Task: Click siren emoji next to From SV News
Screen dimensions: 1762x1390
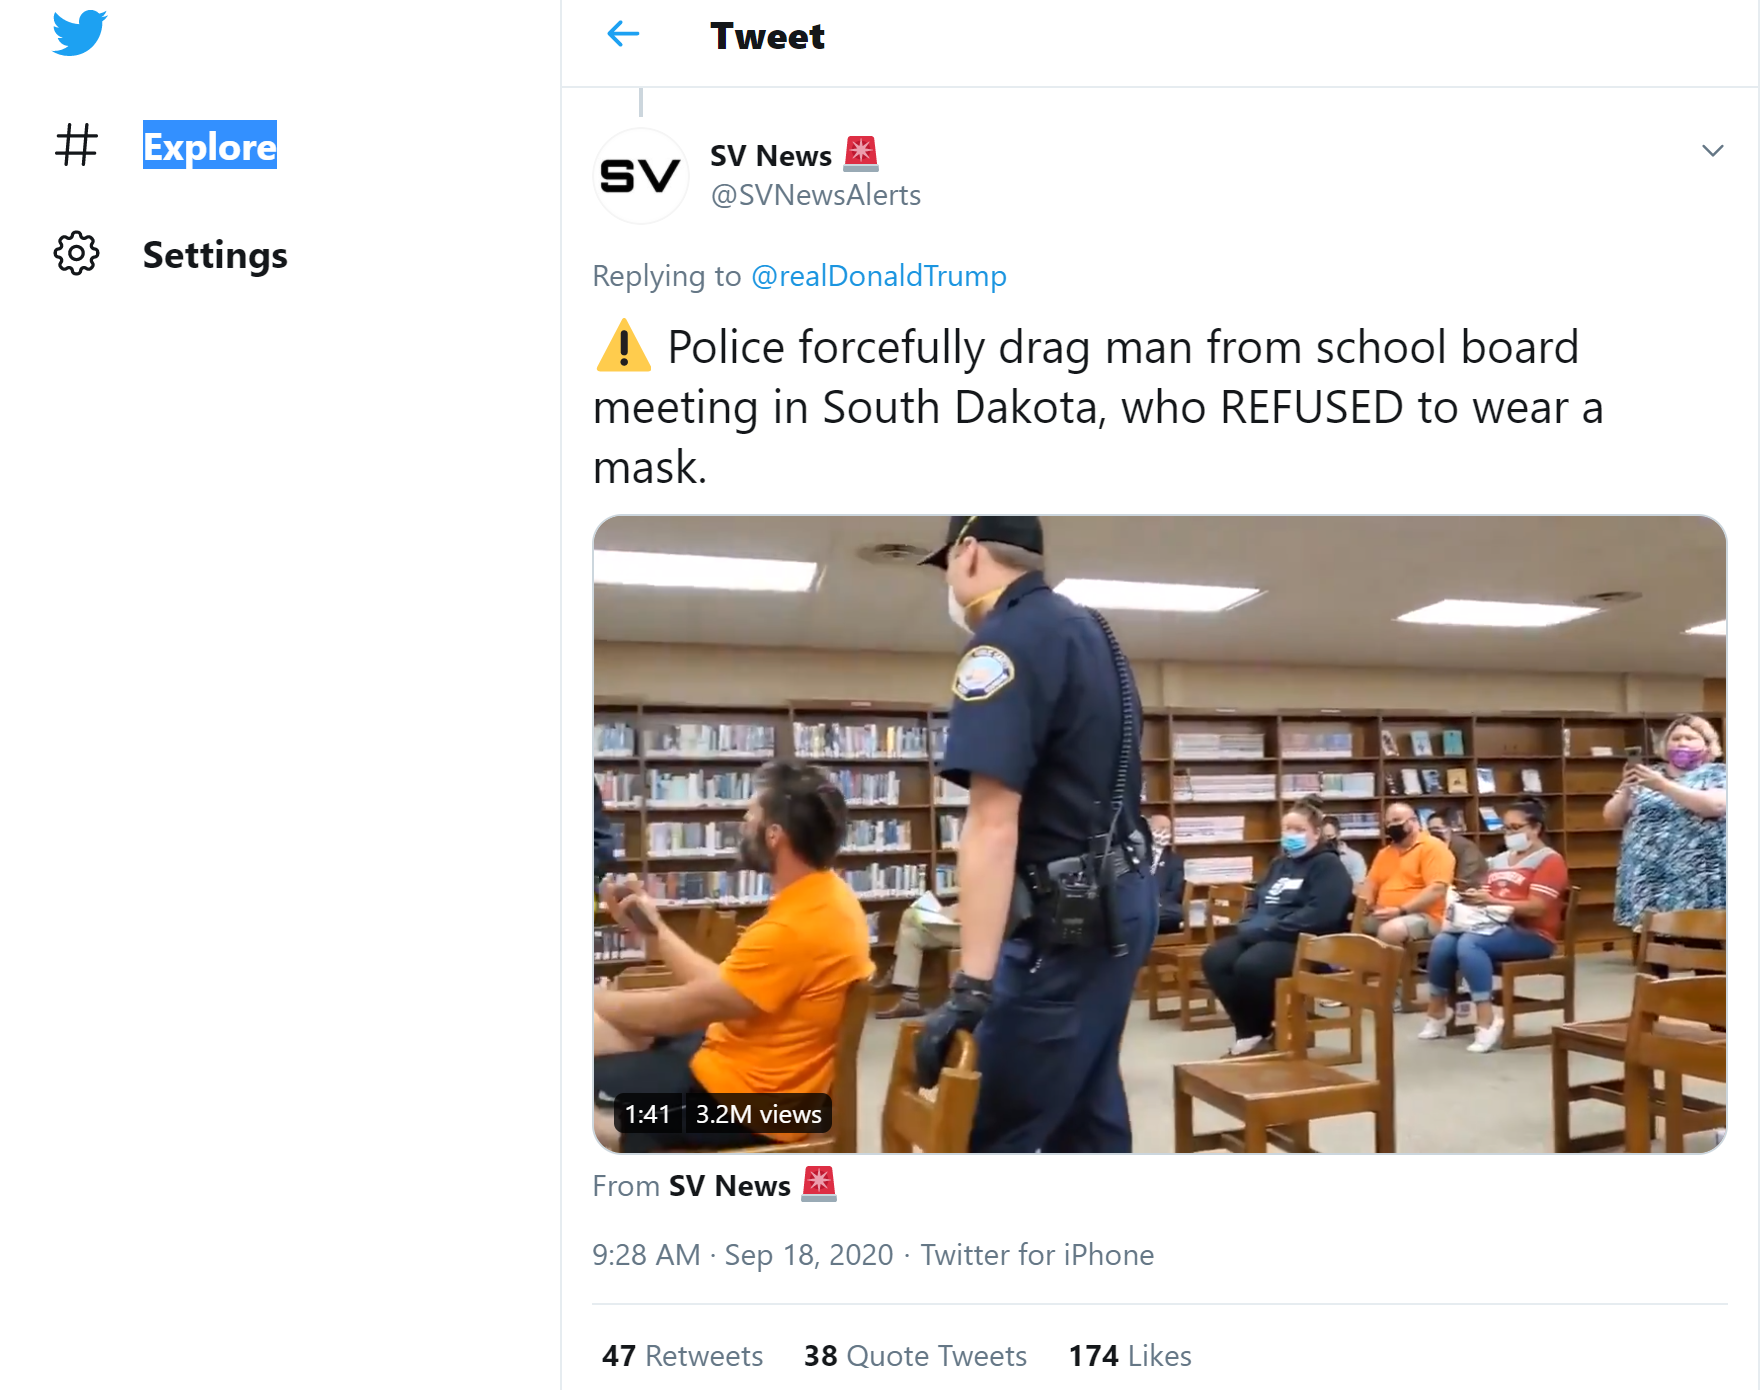Action: (819, 1184)
